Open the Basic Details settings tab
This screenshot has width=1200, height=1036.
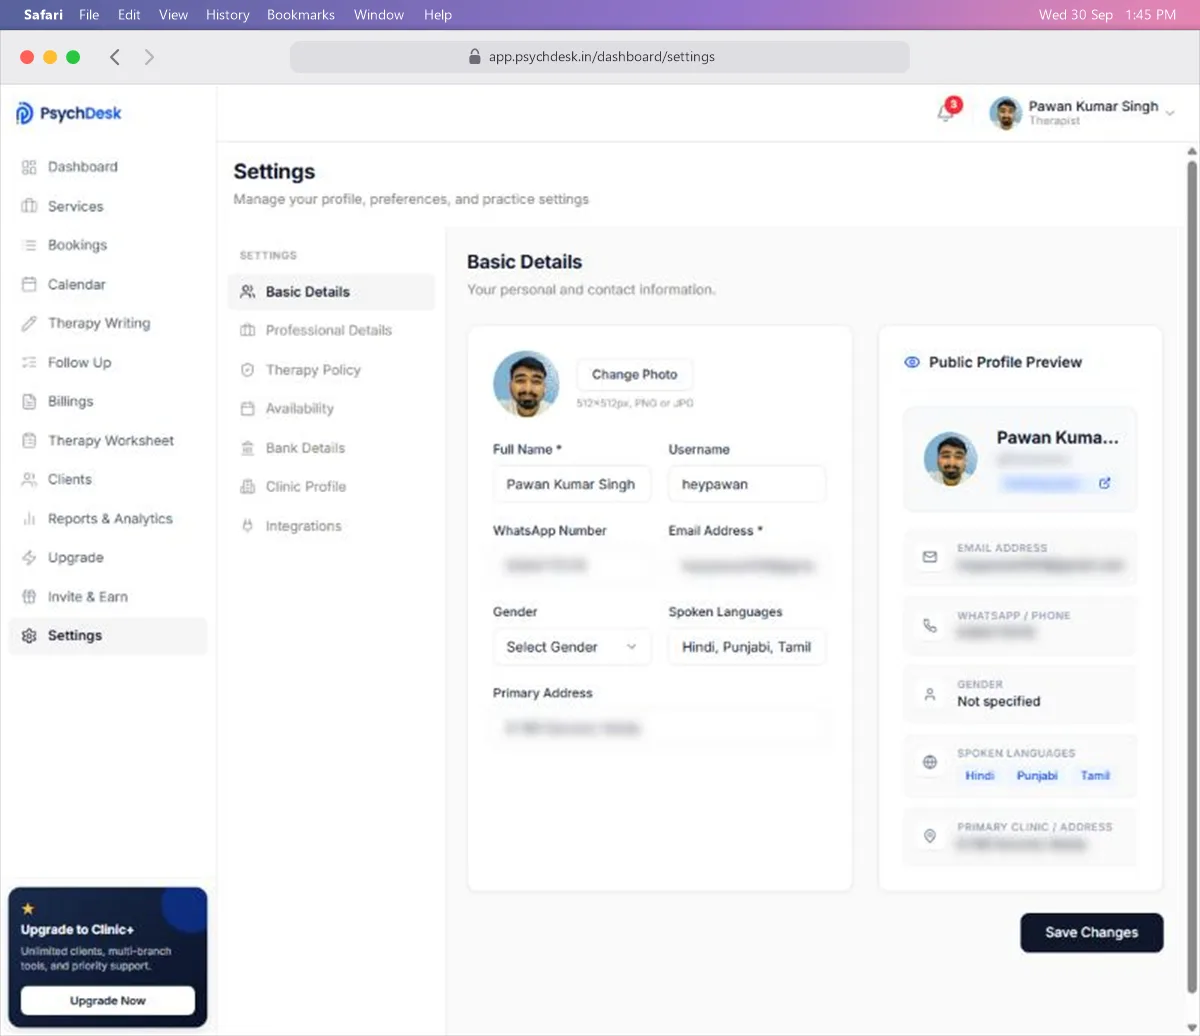coord(331,292)
